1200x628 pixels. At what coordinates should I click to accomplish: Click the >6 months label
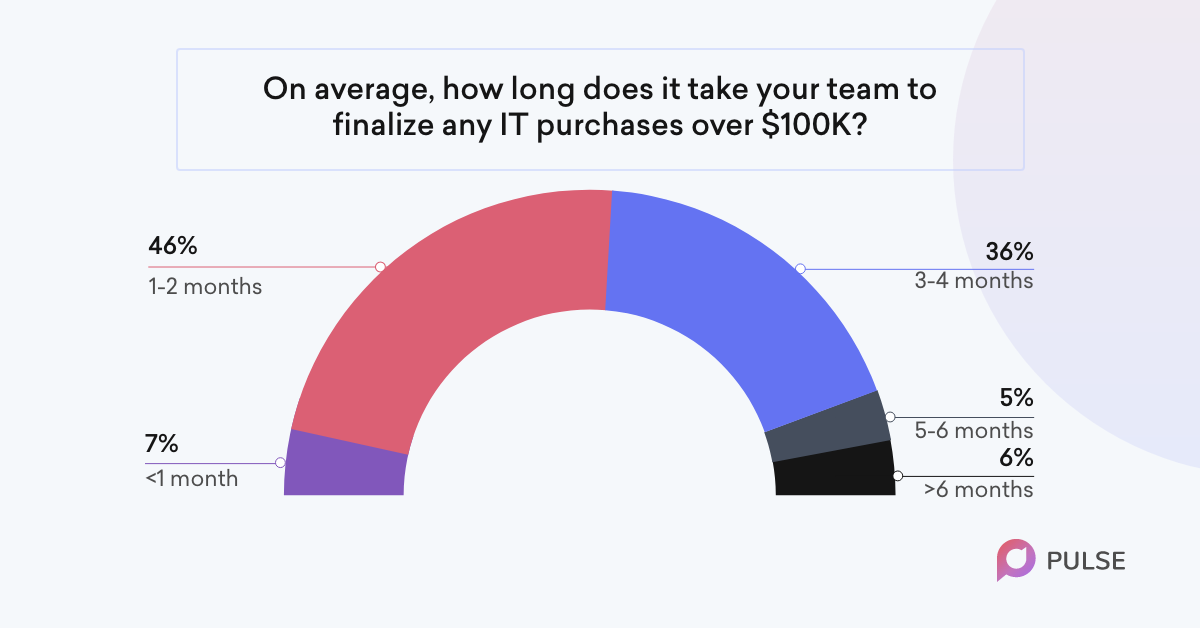[x=979, y=490]
